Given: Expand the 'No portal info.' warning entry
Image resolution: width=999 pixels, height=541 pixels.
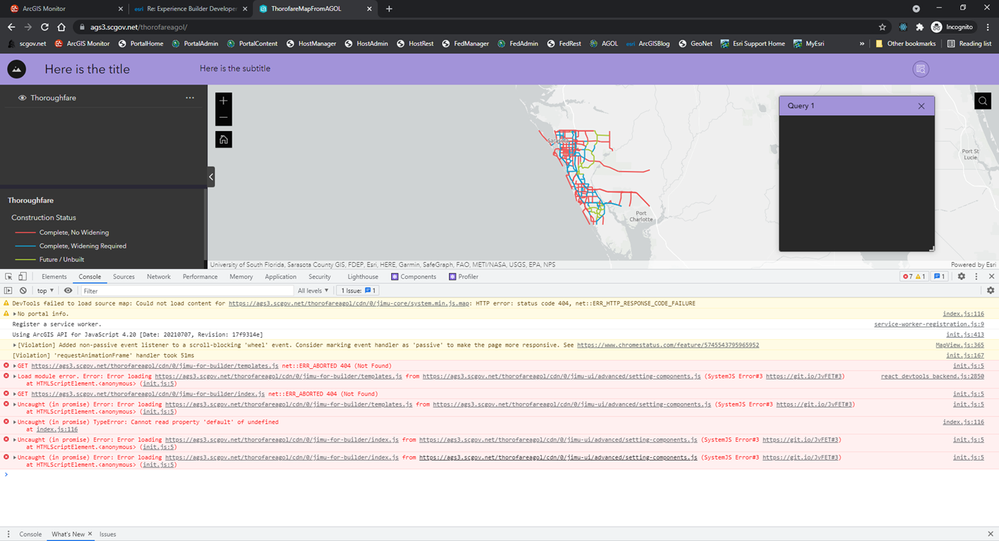Looking at the screenshot, I should (15, 314).
